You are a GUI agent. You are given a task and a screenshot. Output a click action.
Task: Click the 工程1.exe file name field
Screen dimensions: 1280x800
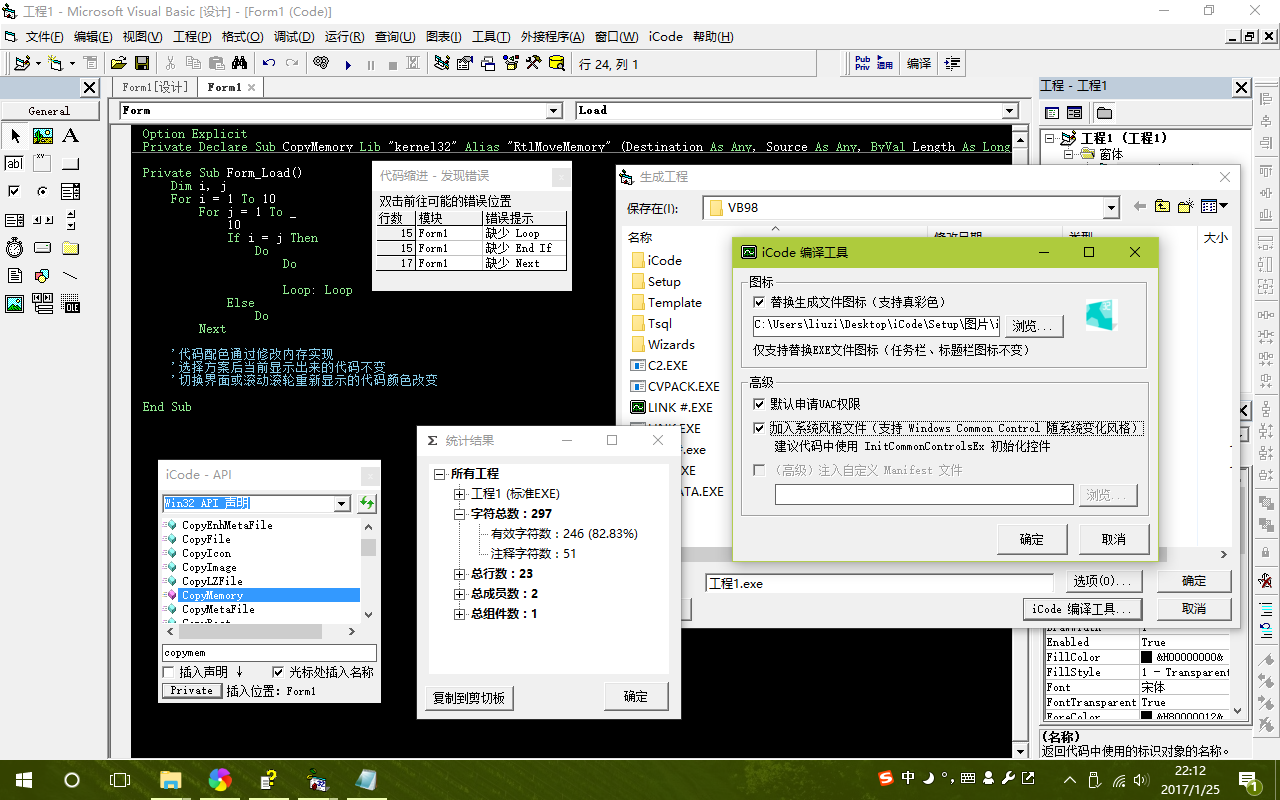click(x=879, y=582)
